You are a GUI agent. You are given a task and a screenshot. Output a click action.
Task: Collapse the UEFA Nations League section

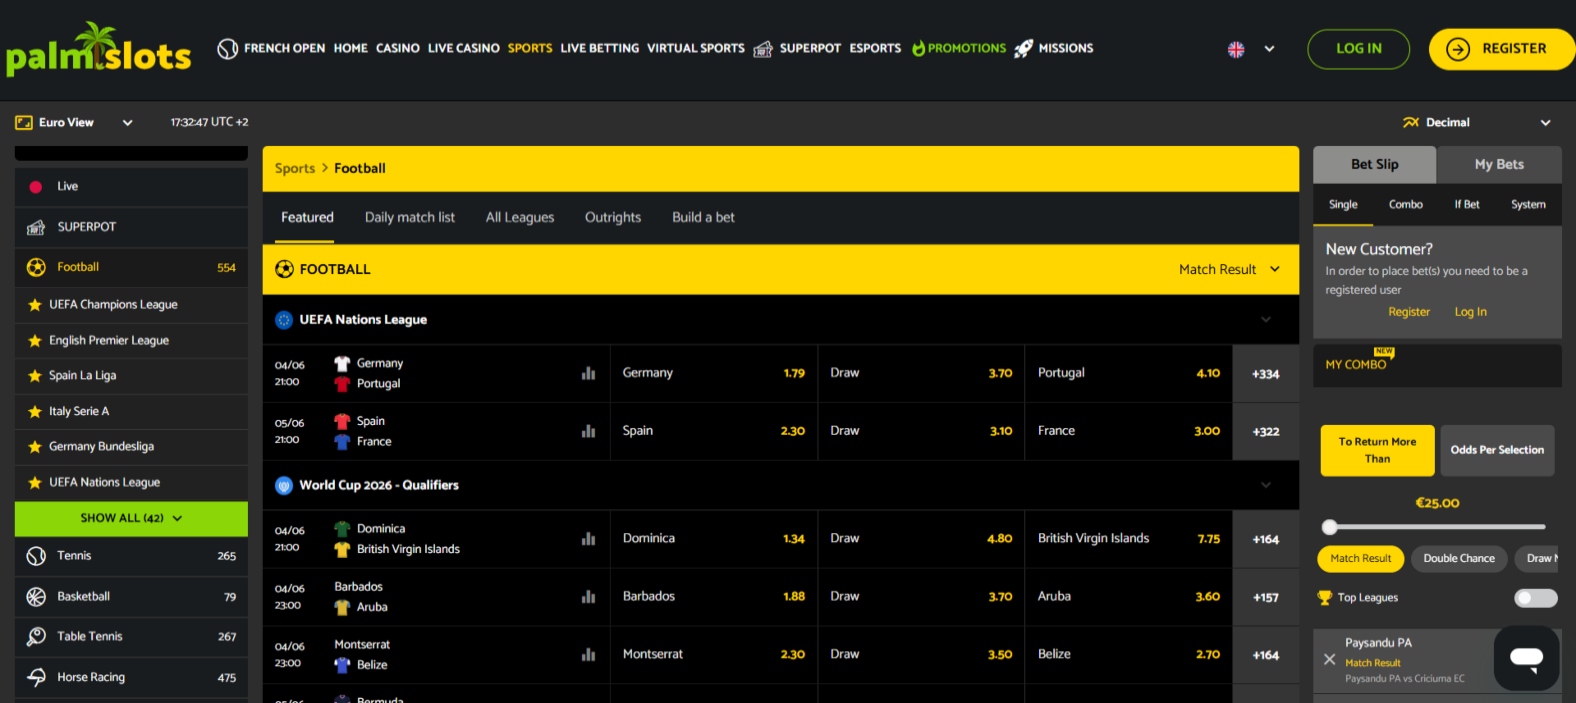(x=1266, y=320)
